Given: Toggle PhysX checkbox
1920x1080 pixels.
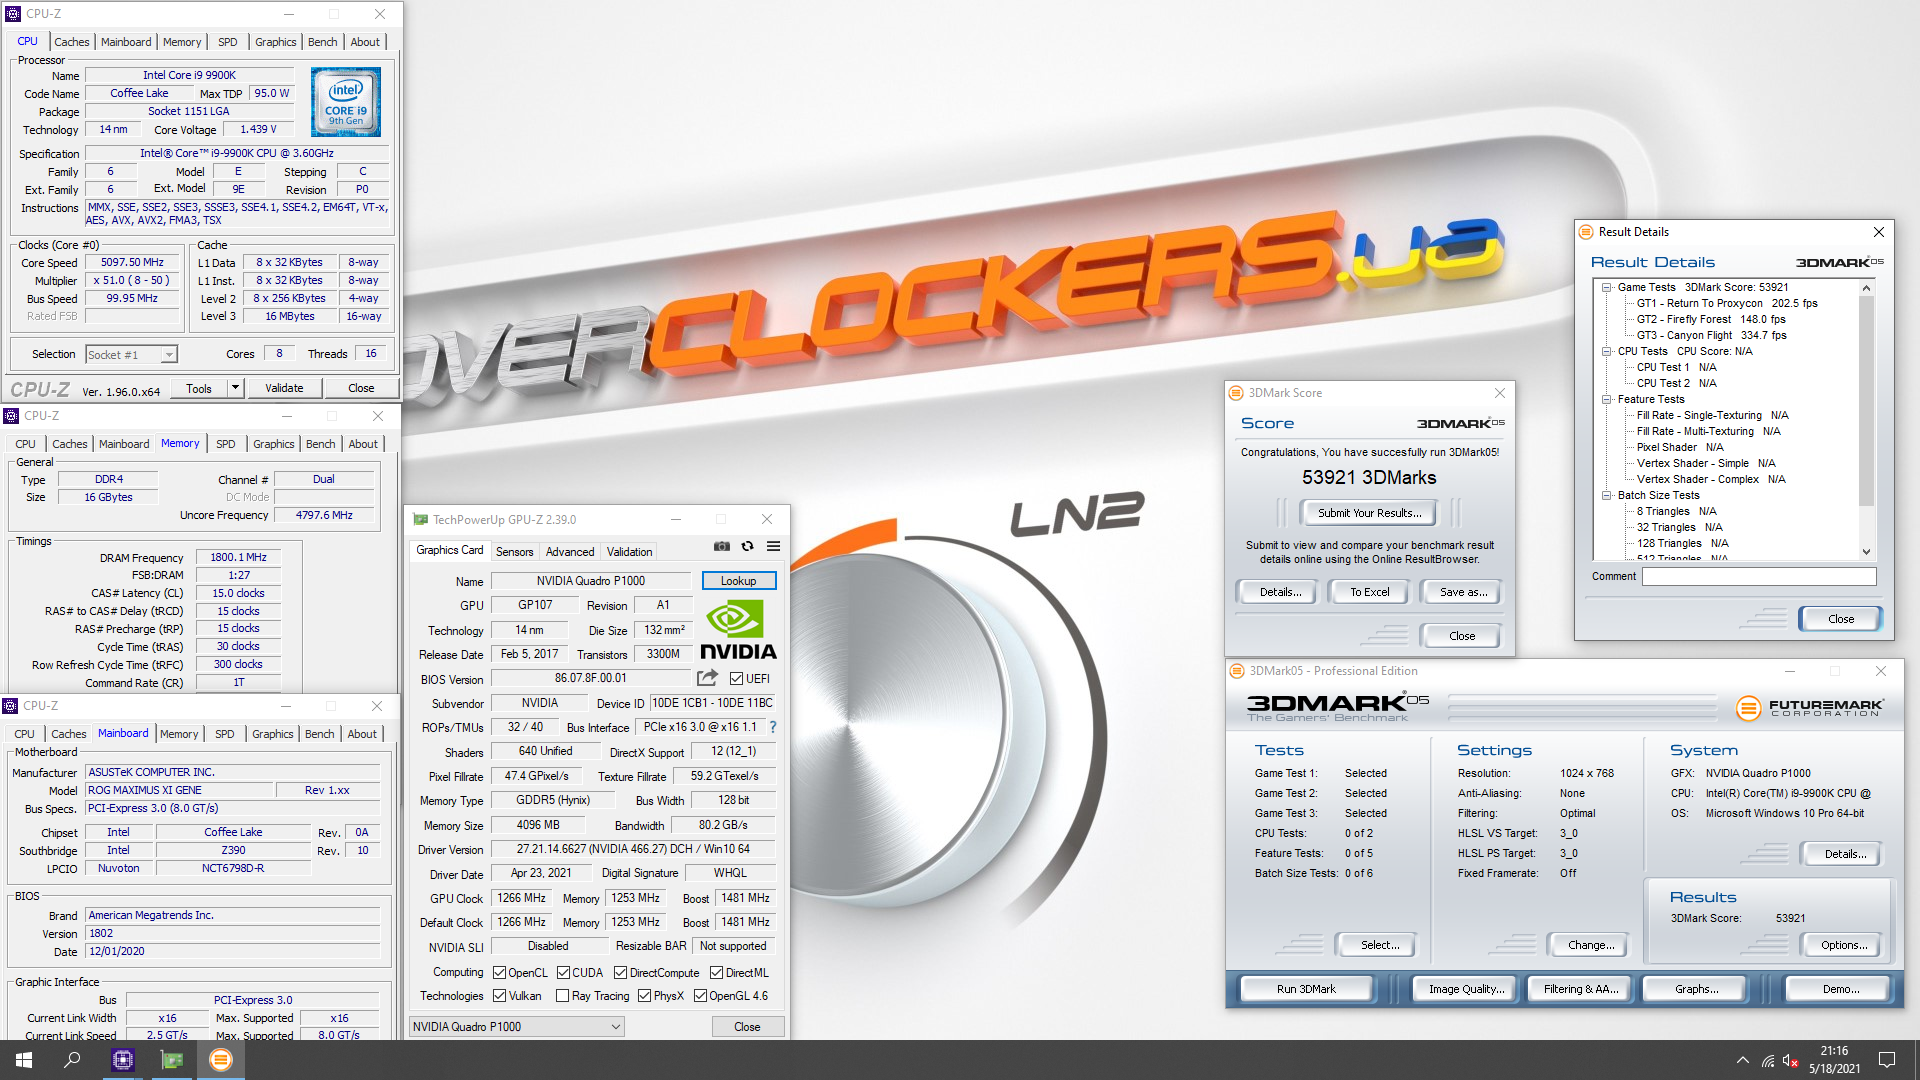Looking at the screenshot, I should tap(644, 996).
